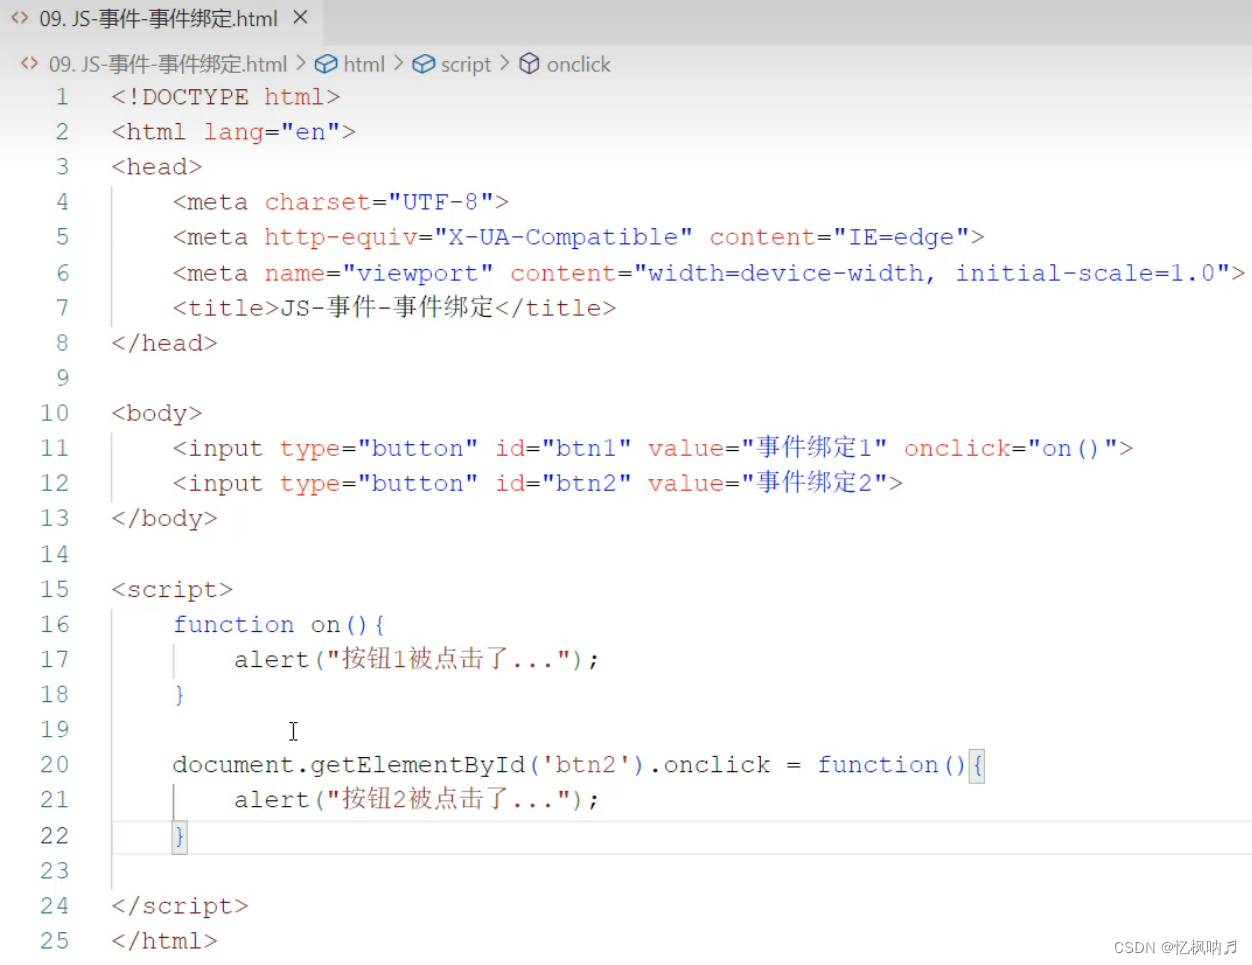Click the chevron between html and script breadcrumbs
The height and width of the screenshot is (965, 1252).
[398, 63]
